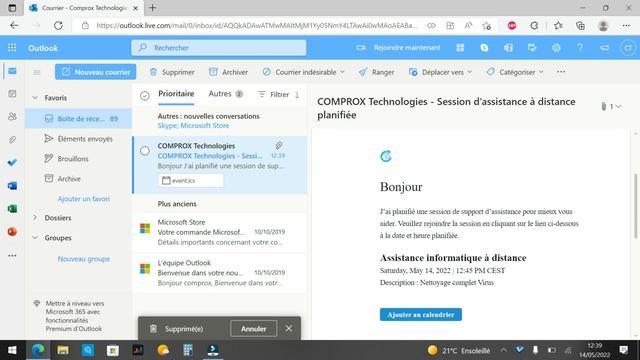Open the Catégoriser dropdown
Screen dimensions: 640x360
pos(541,72)
